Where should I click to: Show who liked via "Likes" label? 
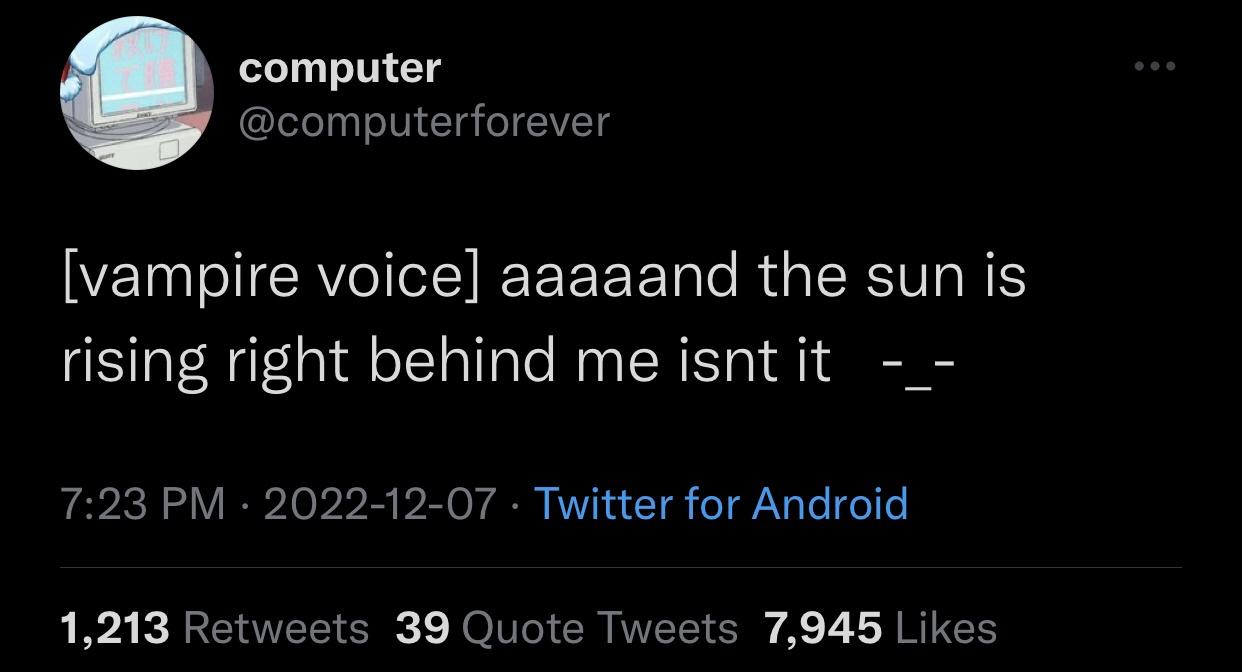point(946,628)
